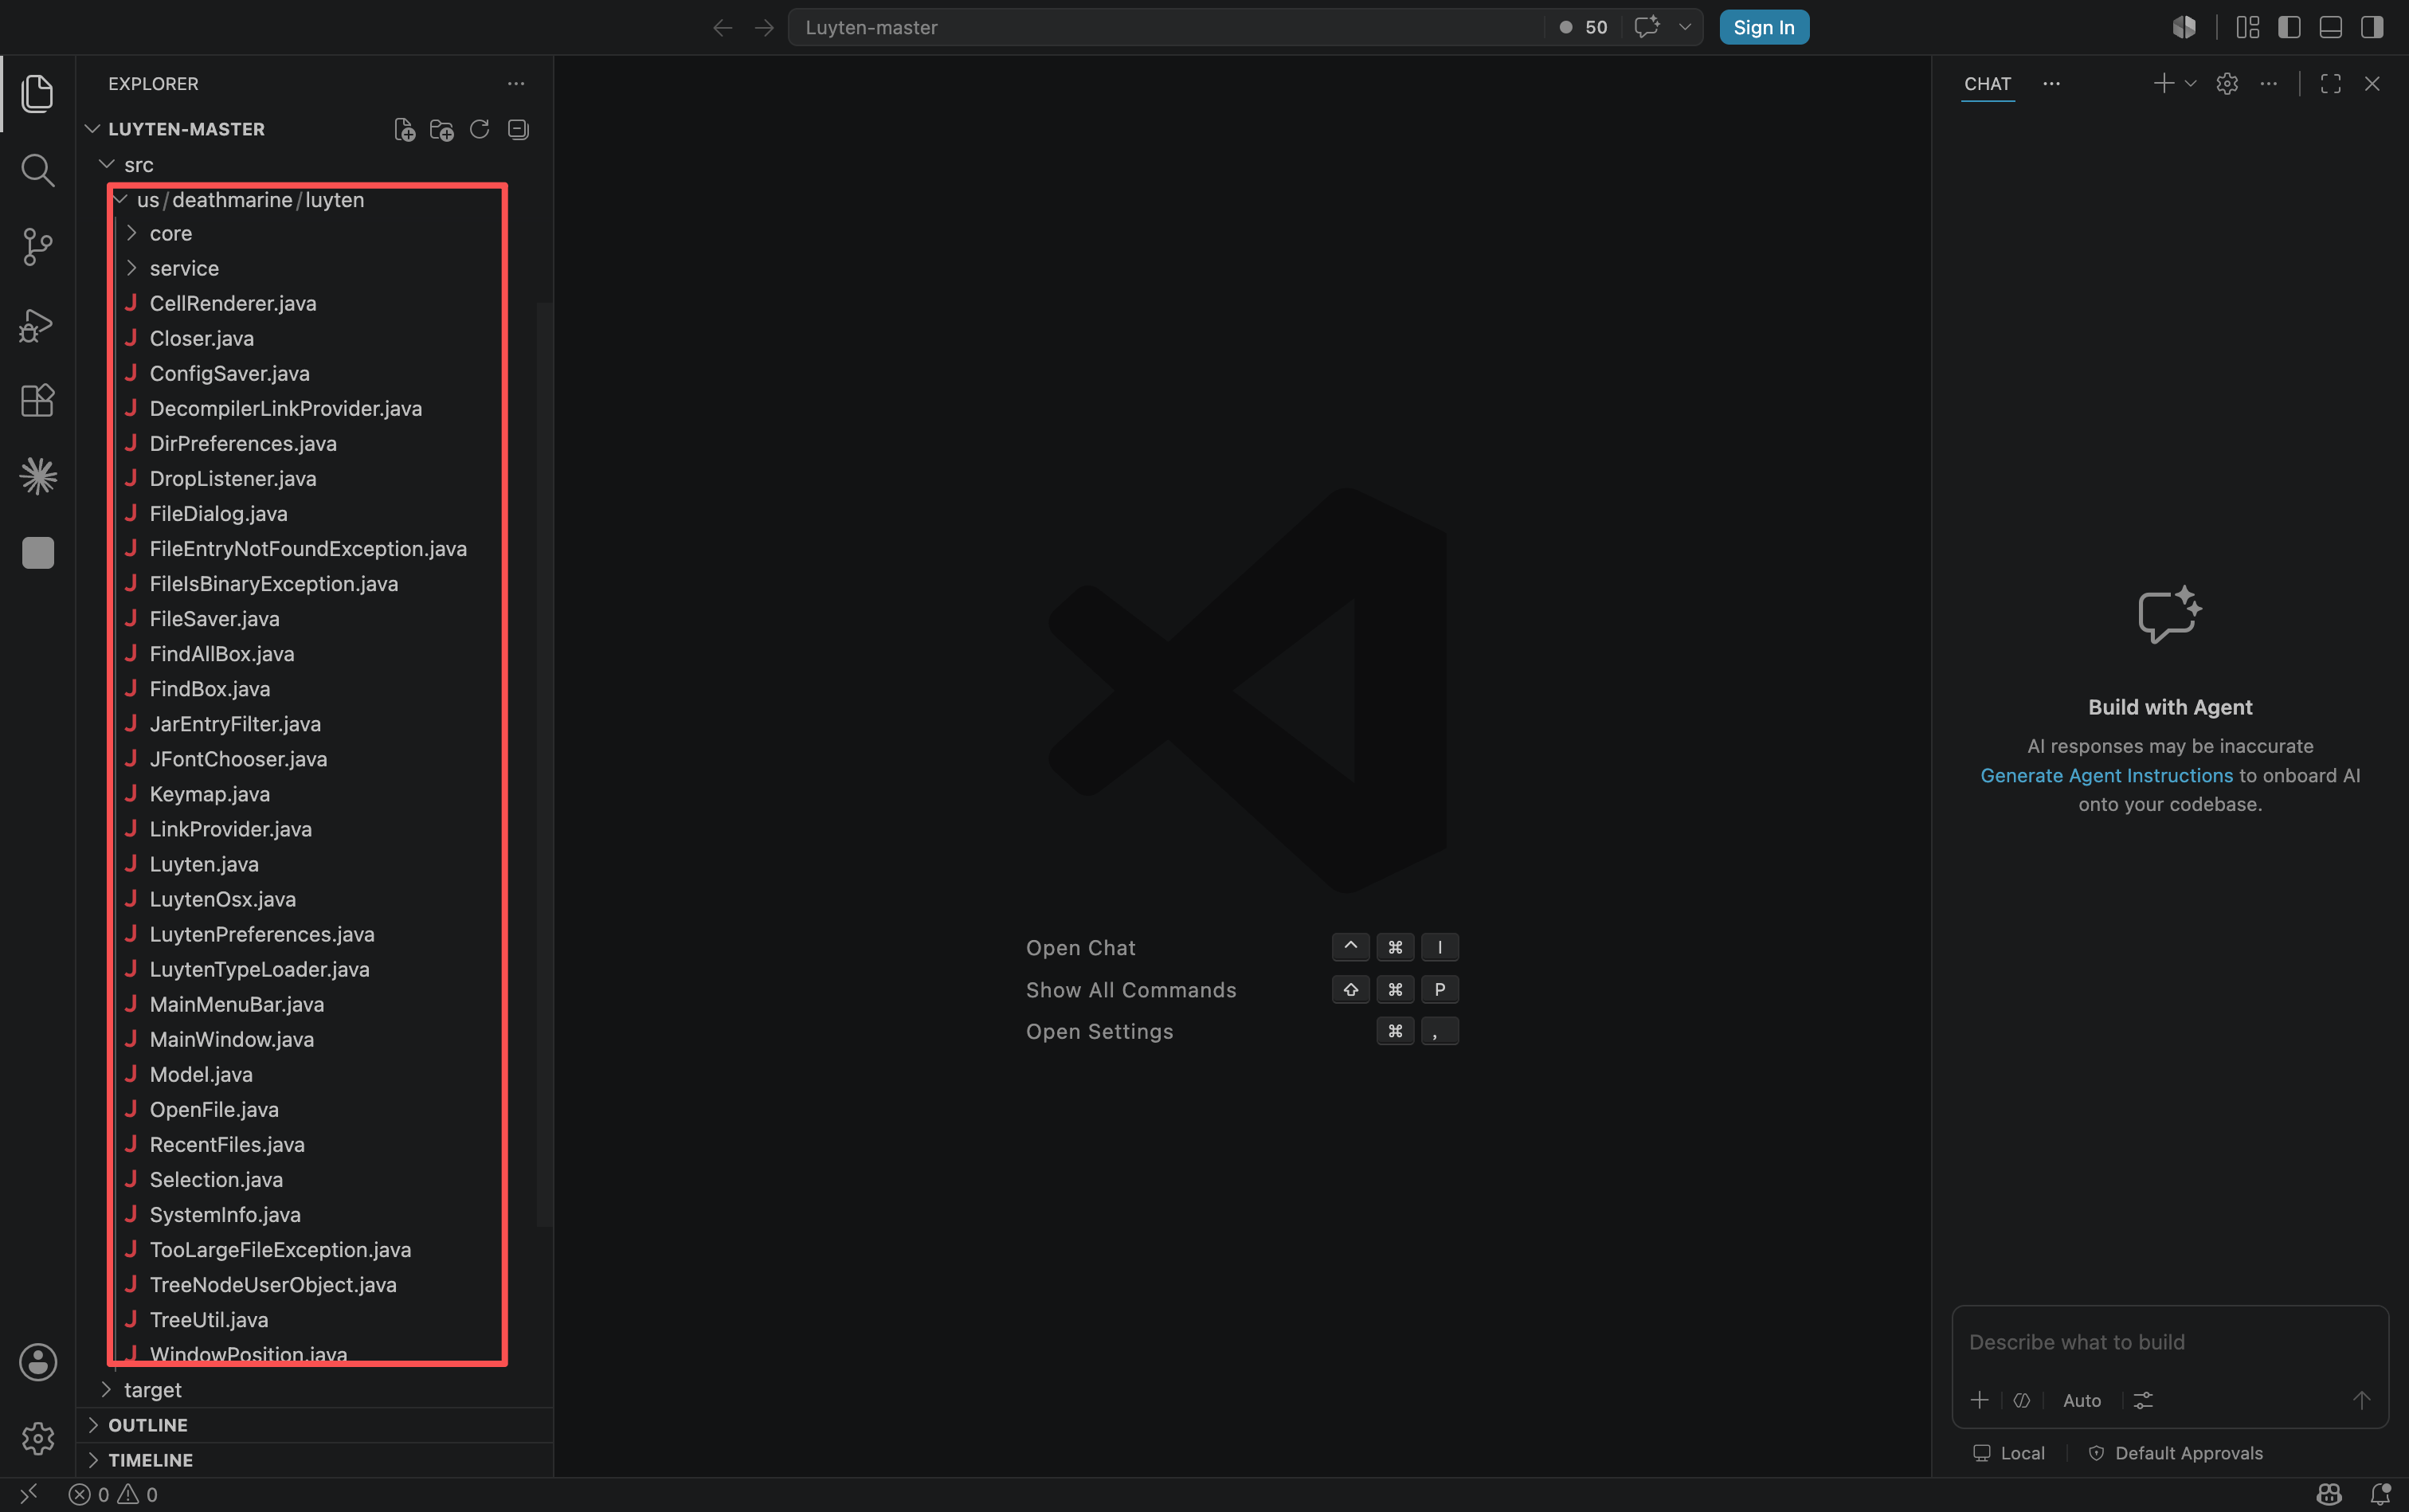Screen dimensions: 2409x1512
Task: Click the Explorer vertical scrollbar
Action: click(544, 764)
